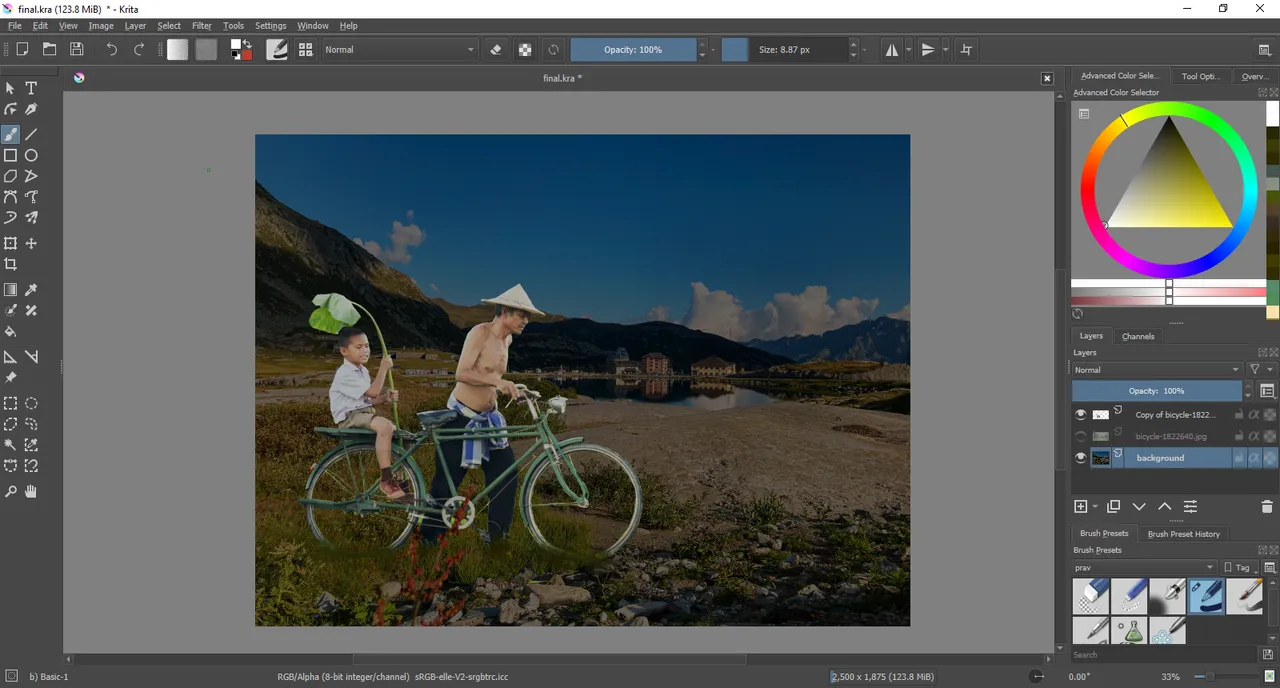
Task: Switch to the Tool Options tab
Action: tap(1201, 76)
